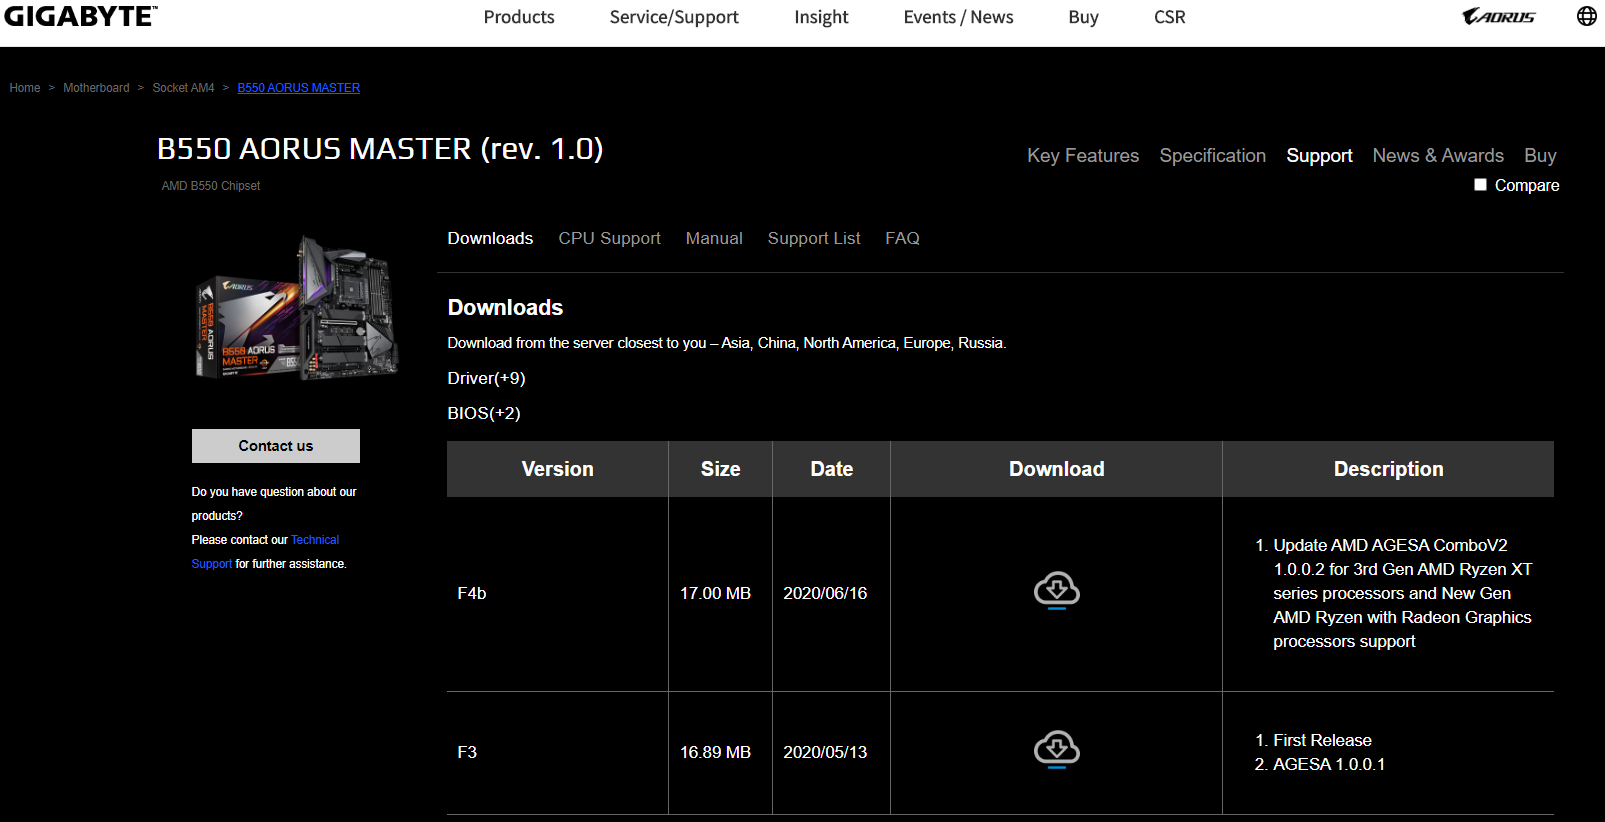Open the Insight menu
The height and width of the screenshot is (822, 1605).
[x=821, y=17]
